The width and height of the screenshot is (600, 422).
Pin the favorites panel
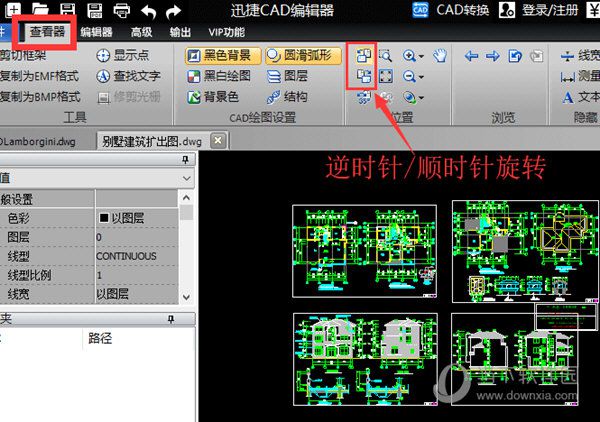[x=171, y=319]
